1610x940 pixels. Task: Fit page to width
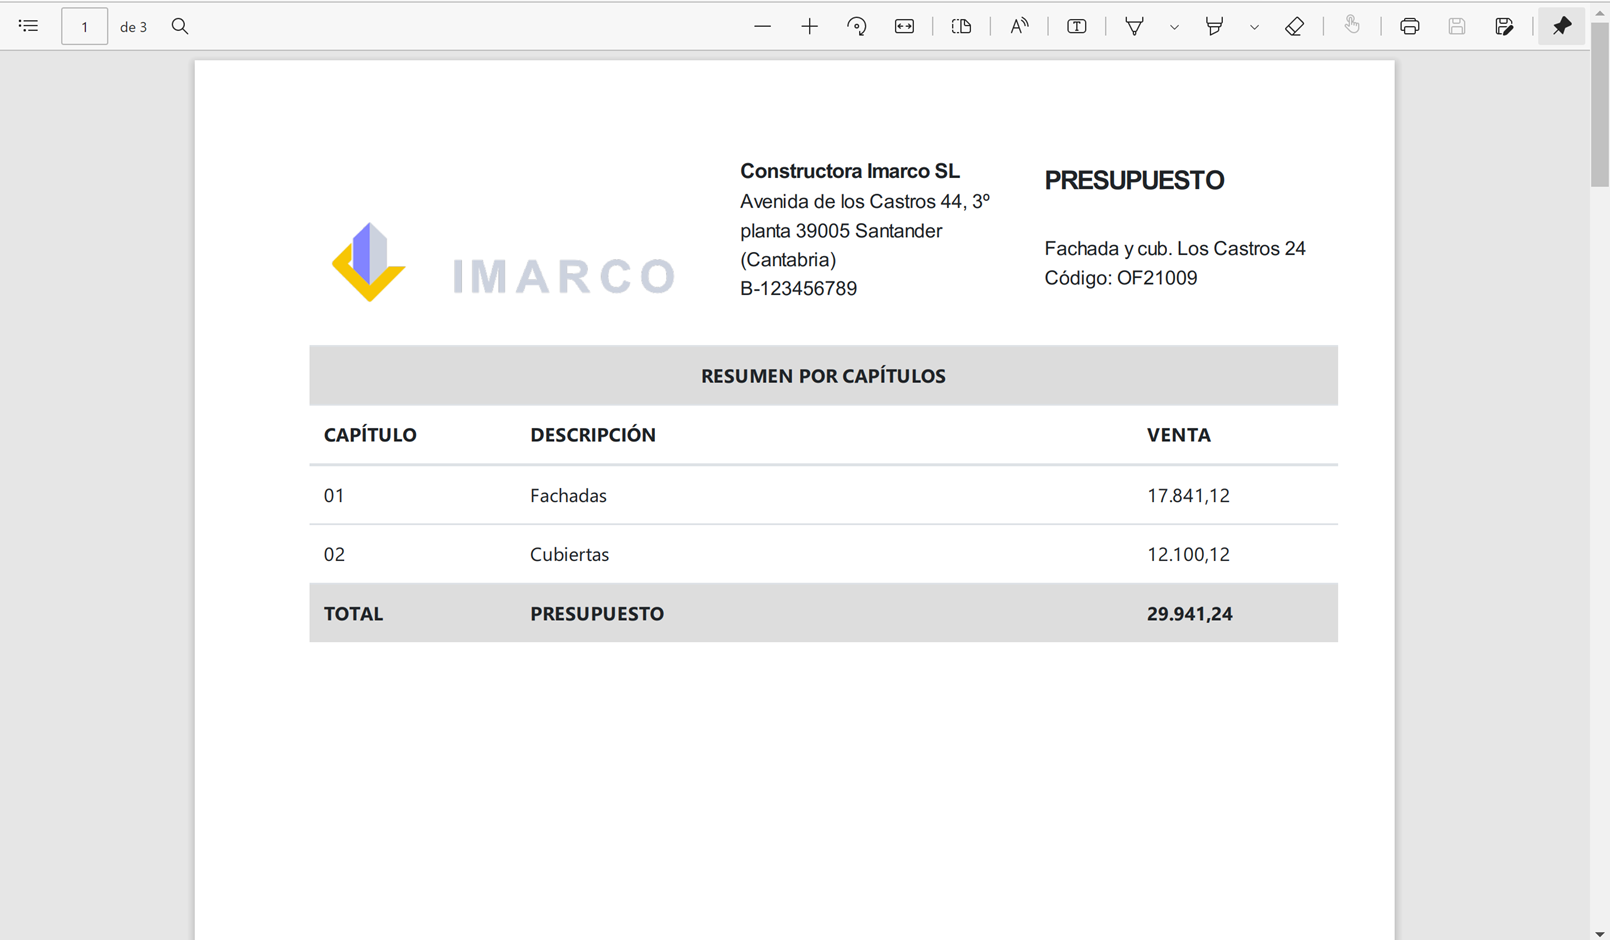pos(904,26)
